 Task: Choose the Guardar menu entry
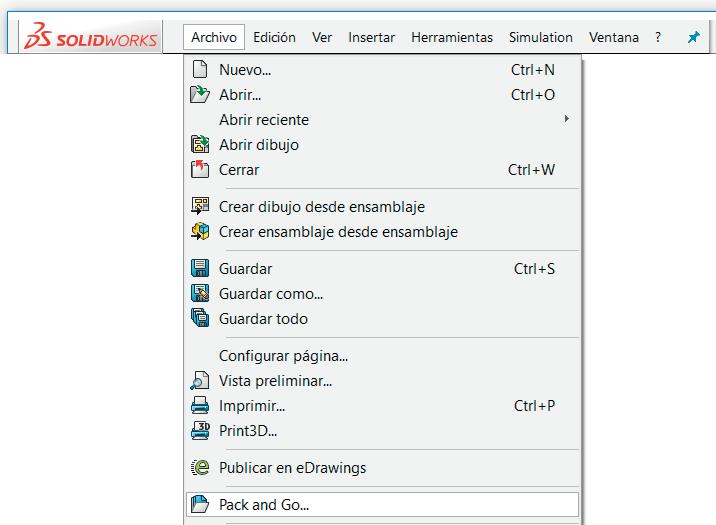[383, 268]
